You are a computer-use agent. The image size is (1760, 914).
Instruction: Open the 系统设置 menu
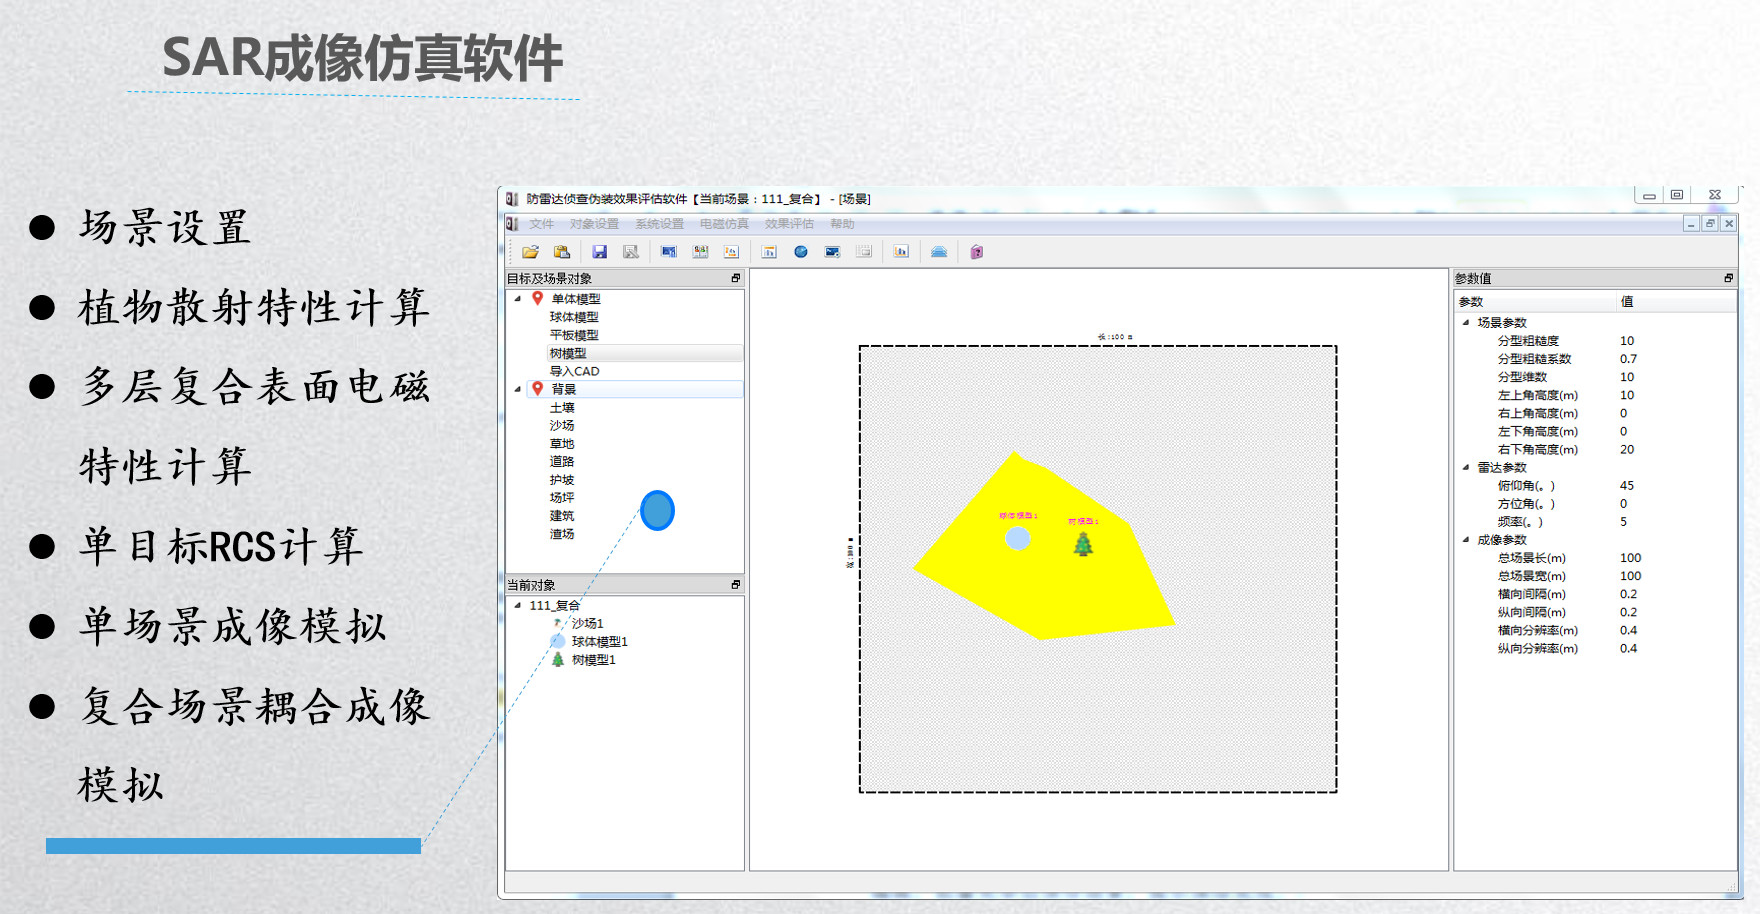click(659, 224)
